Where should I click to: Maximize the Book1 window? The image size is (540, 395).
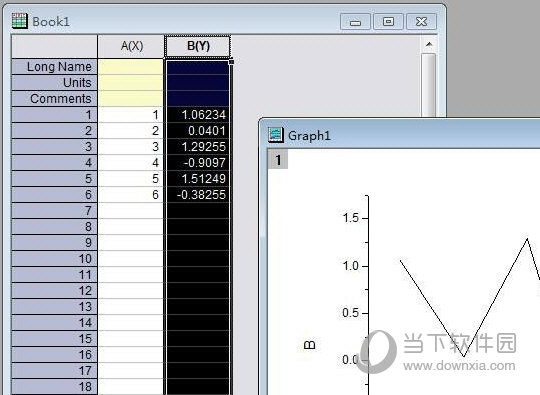point(388,22)
